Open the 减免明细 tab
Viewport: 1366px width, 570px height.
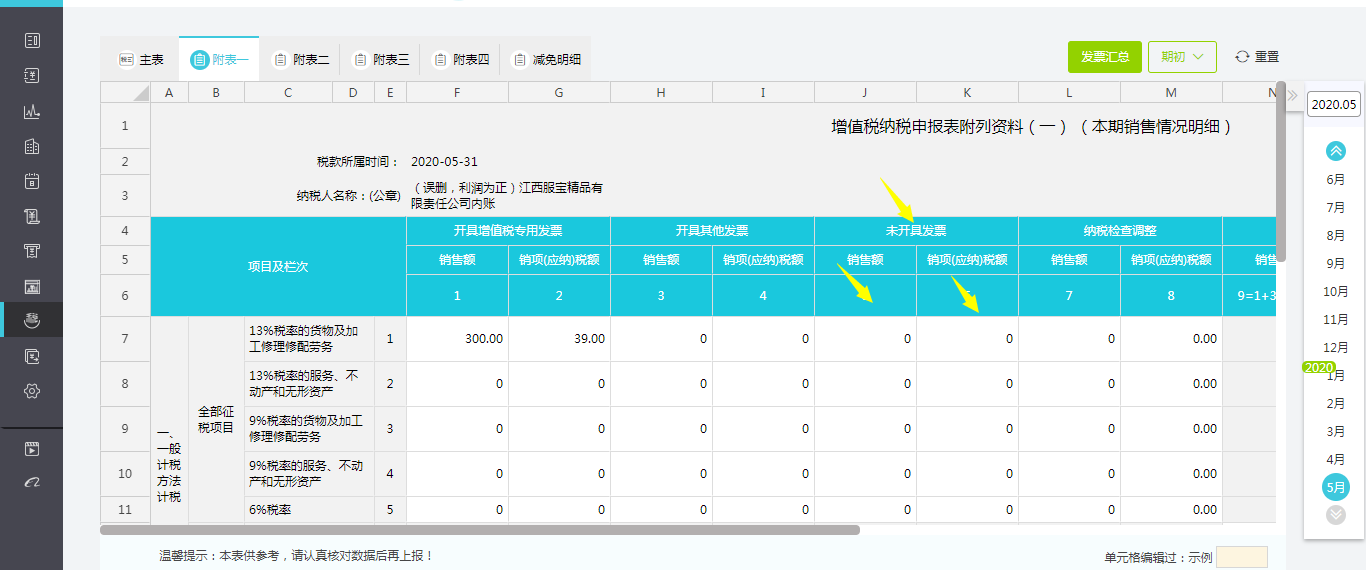(546, 60)
